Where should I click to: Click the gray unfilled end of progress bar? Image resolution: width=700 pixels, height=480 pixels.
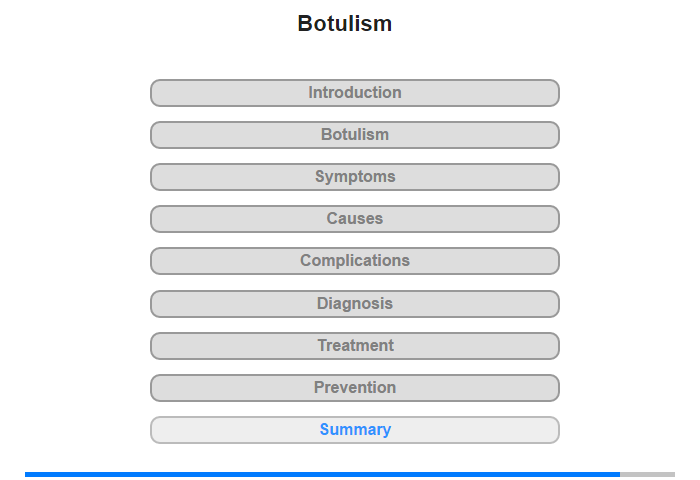pyautogui.click(x=648, y=474)
